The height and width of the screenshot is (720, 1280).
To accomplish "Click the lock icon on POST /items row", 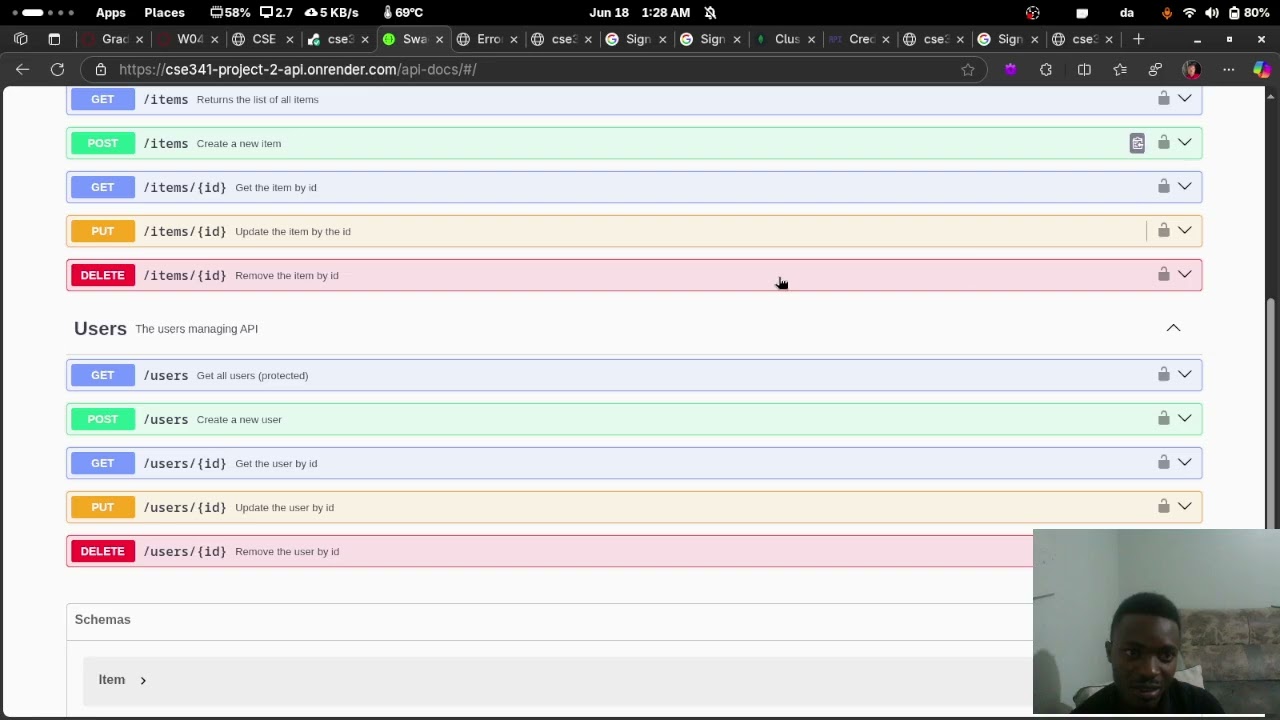I will [x=1163, y=143].
